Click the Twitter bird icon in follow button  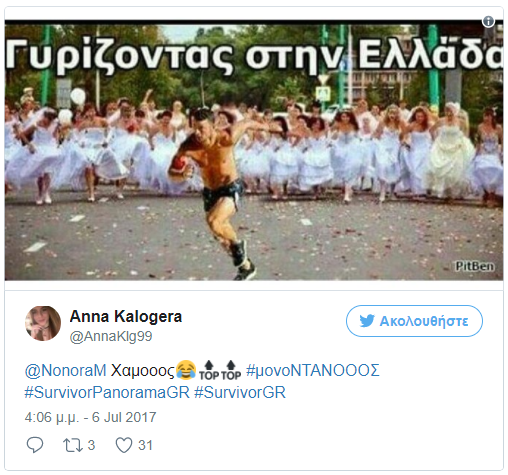click(x=367, y=321)
